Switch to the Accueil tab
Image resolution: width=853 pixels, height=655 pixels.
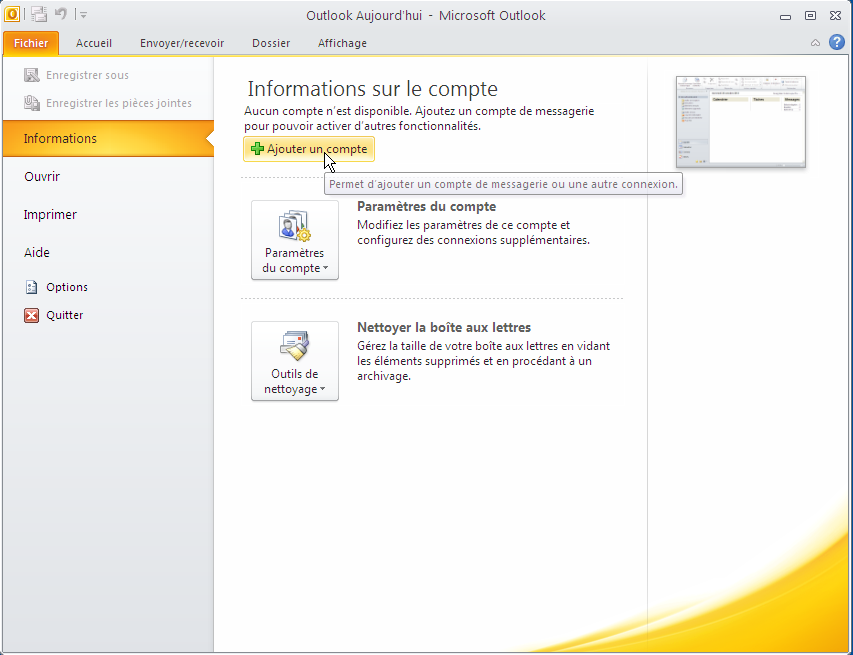(94, 44)
